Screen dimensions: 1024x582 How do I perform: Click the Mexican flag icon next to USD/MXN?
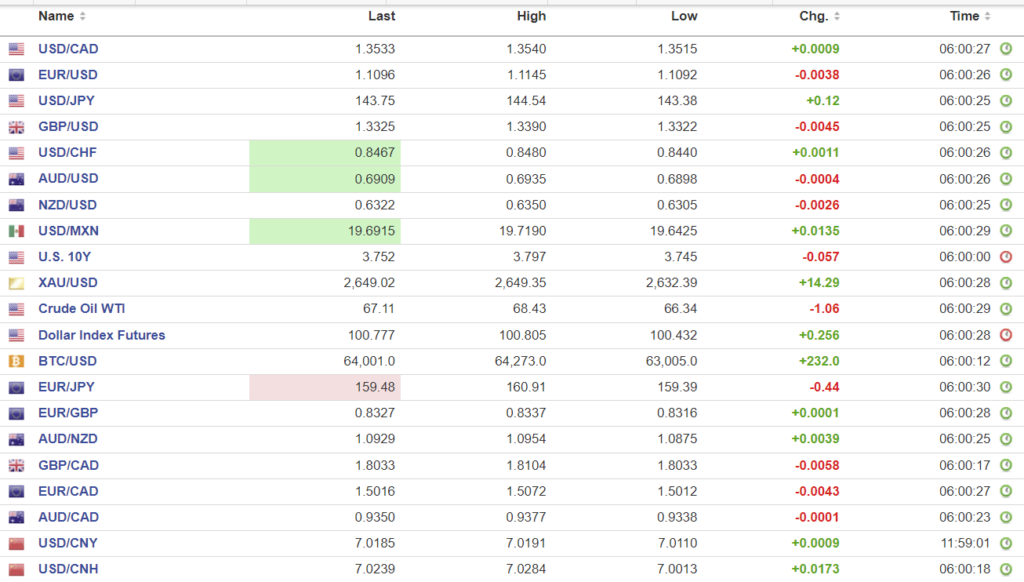pyautogui.click(x=16, y=231)
